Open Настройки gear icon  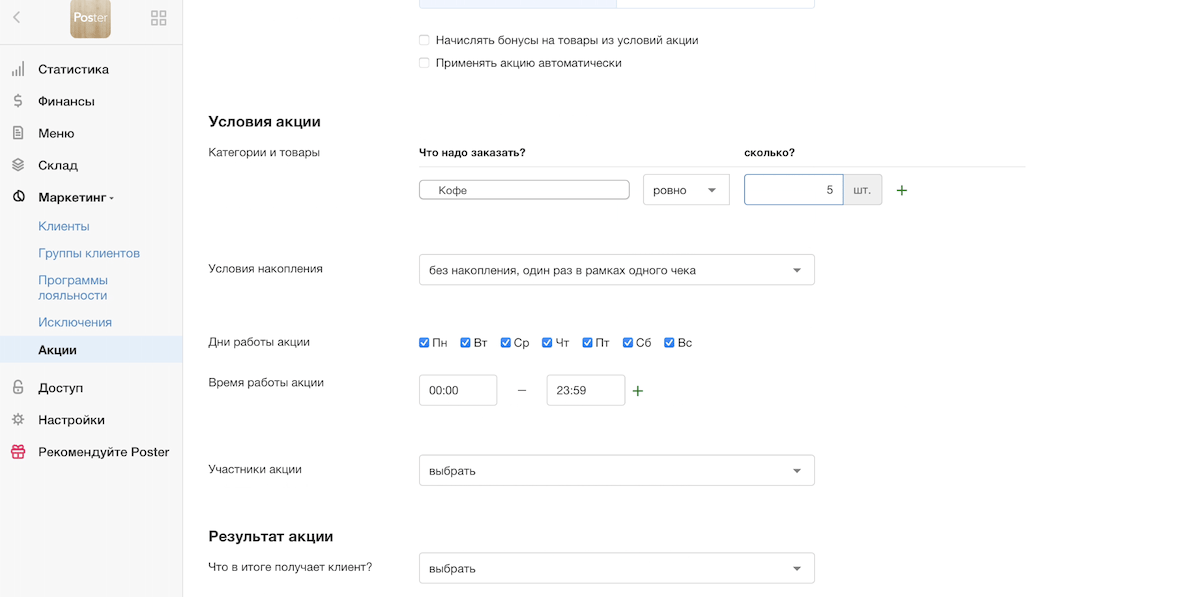18,420
